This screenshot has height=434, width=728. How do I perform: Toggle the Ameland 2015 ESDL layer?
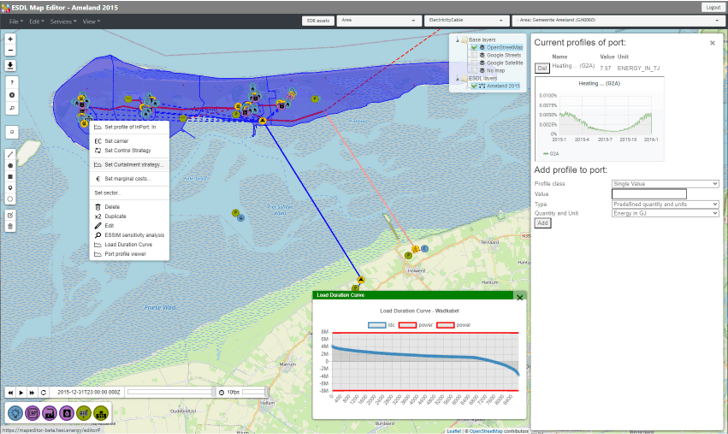(474, 86)
